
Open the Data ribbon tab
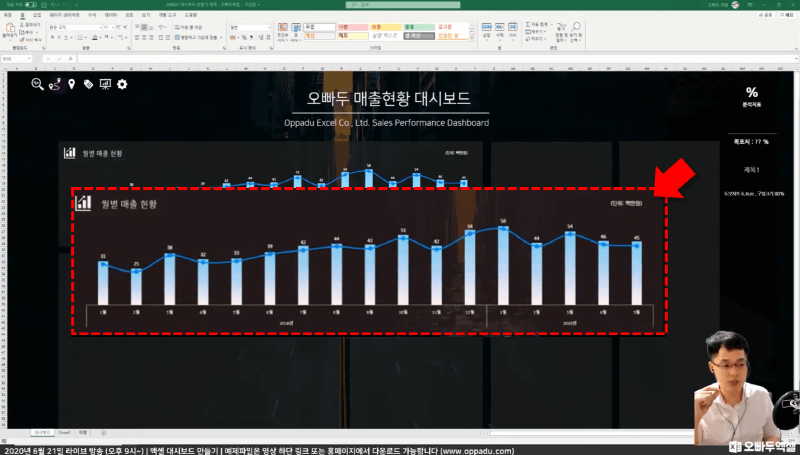[x=110, y=15]
